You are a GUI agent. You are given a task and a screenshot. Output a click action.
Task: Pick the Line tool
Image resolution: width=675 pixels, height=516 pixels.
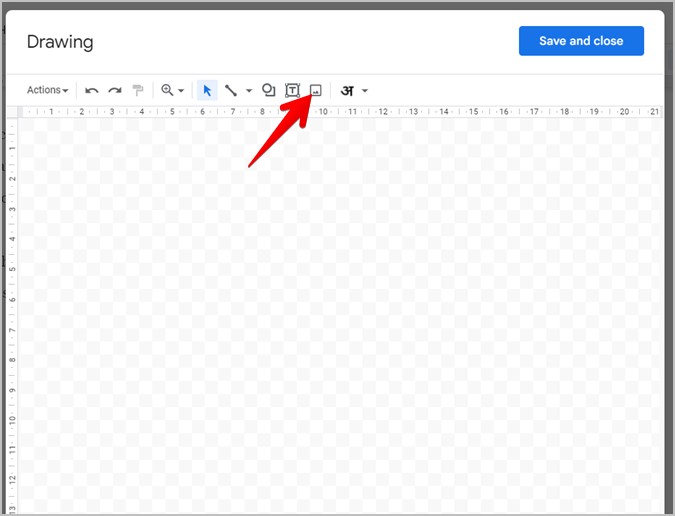[231, 90]
